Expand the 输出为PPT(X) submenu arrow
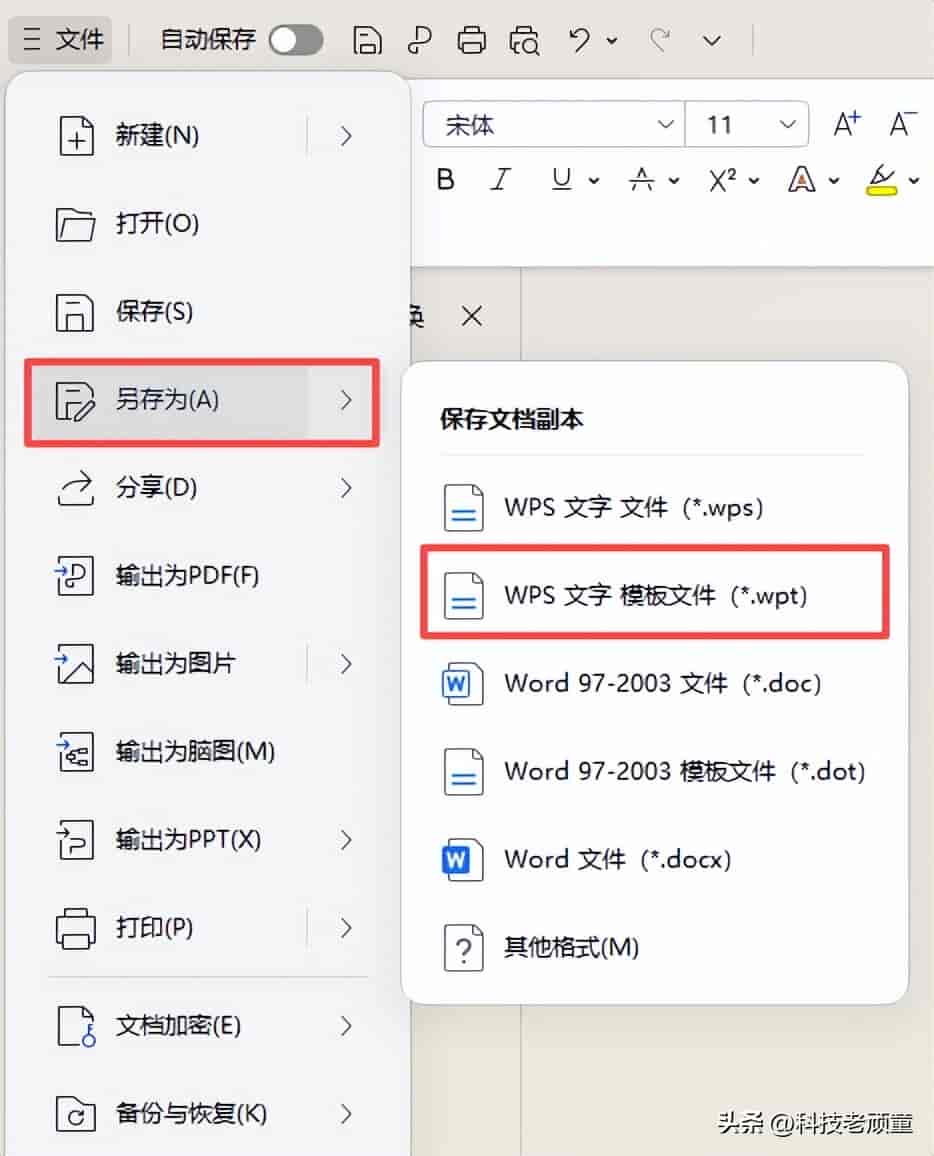 click(x=346, y=840)
